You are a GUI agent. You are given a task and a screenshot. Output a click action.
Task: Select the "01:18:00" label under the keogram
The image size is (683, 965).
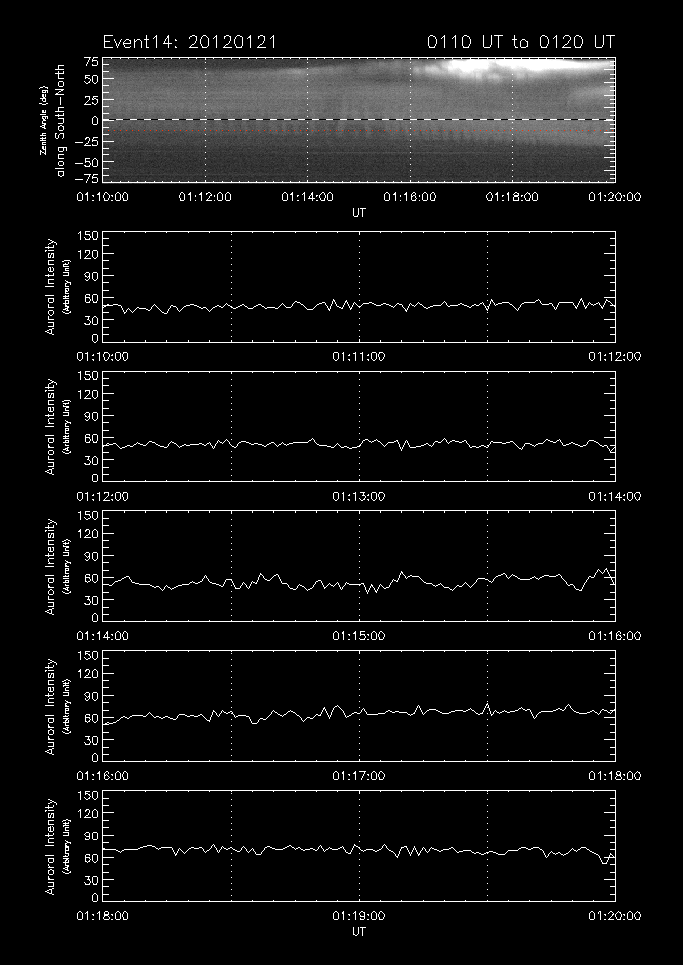click(512, 197)
